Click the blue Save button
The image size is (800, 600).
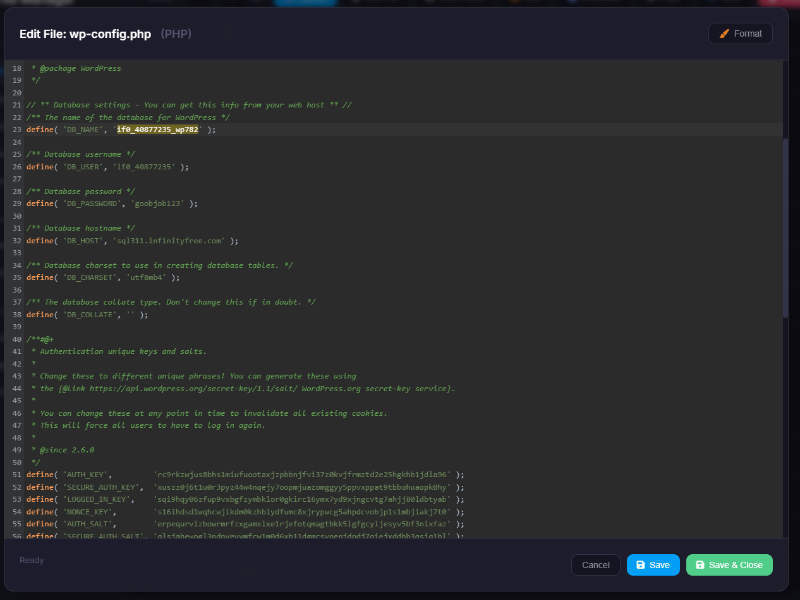pyautogui.click(x=653, y=565)
